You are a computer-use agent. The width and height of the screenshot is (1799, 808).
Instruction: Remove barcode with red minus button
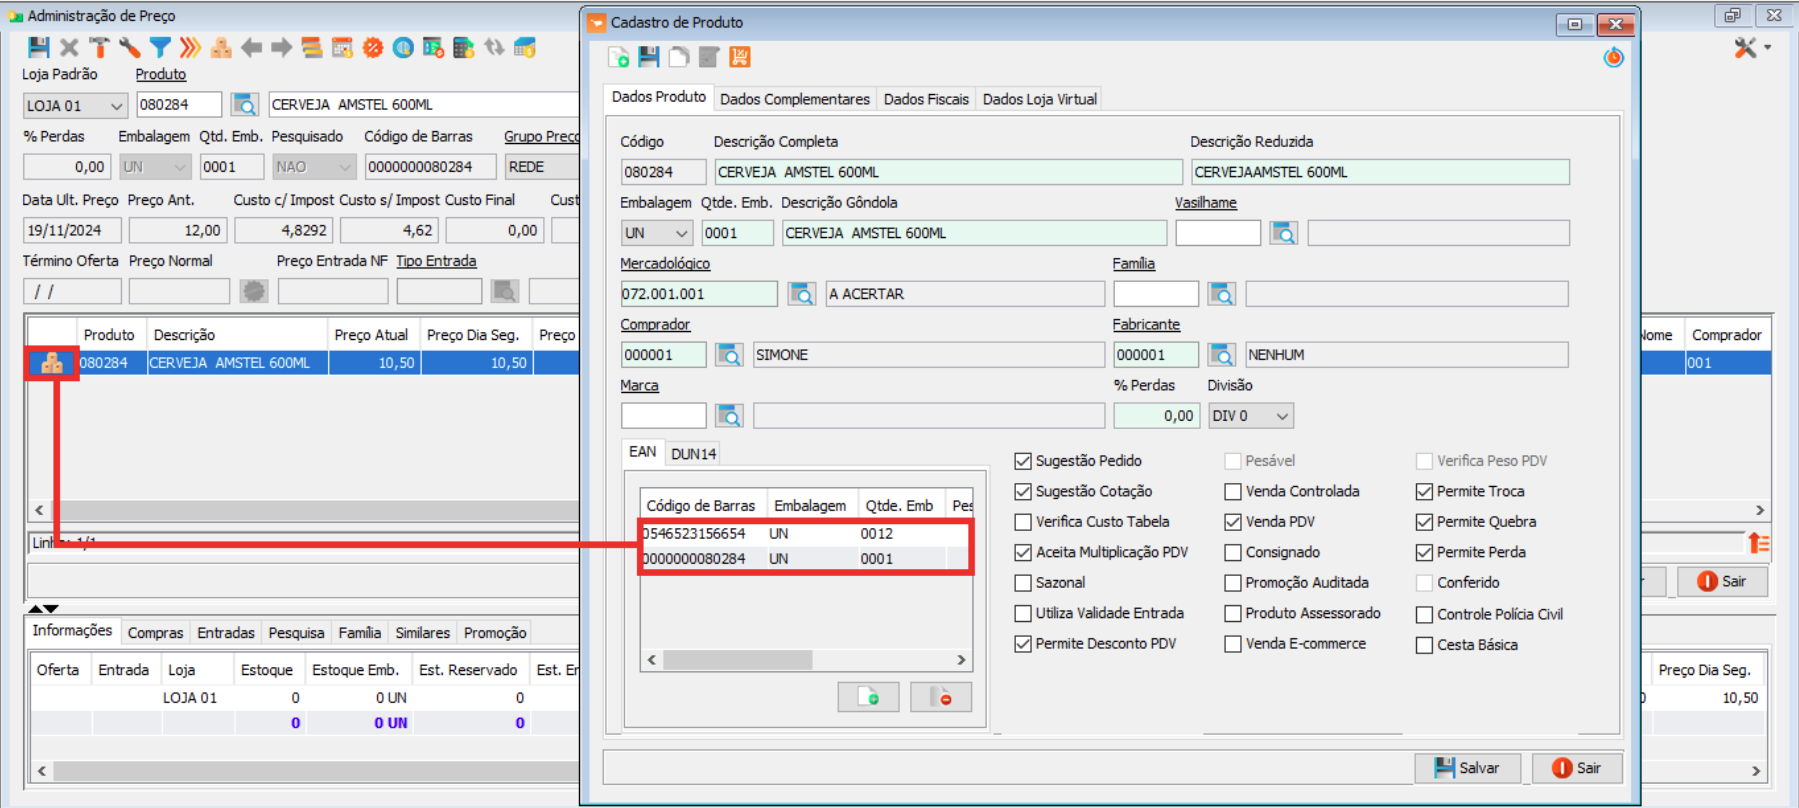point(940,697)
